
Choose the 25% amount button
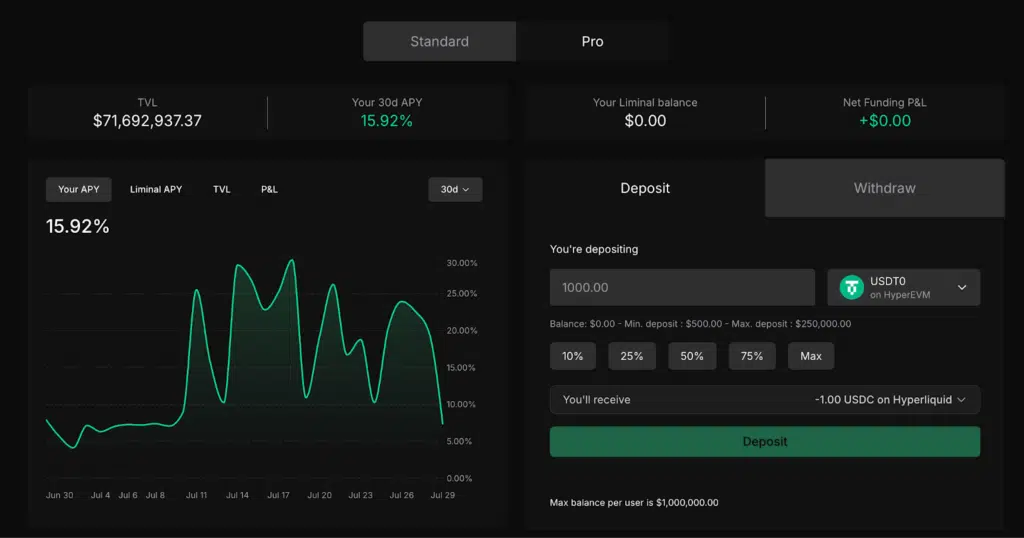632,356
